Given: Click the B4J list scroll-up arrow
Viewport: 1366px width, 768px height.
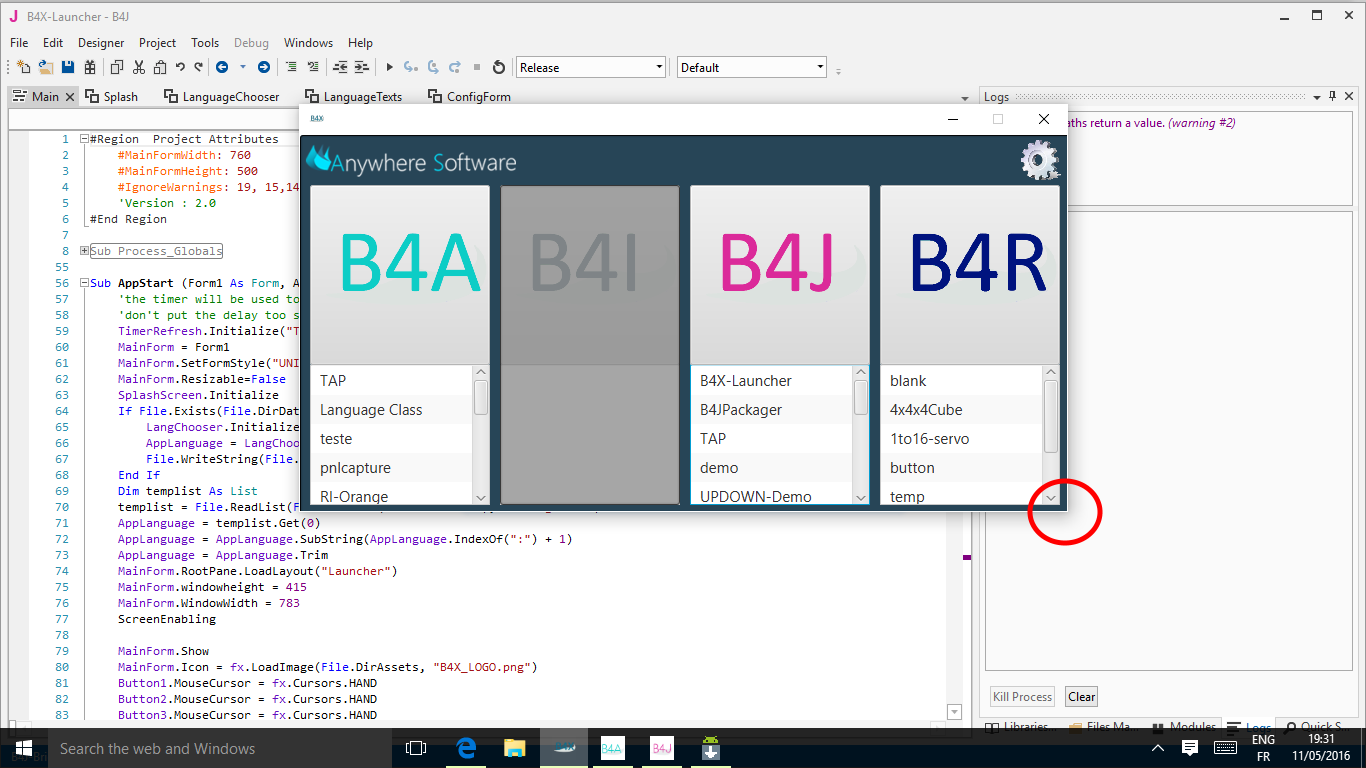Looking at the screenshot, I should pos(861,373).
